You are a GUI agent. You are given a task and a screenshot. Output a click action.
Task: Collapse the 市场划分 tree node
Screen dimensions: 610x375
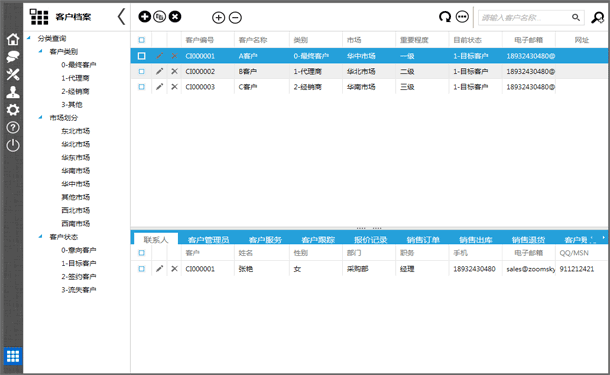(40, 117)
